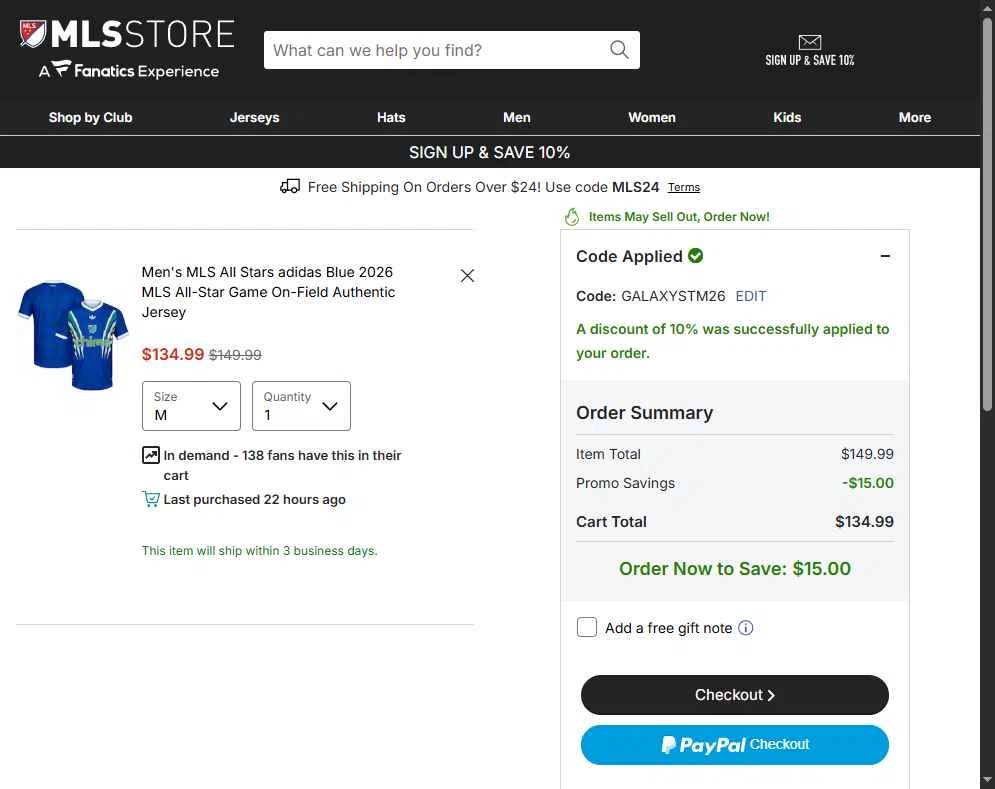
Task: Click the black Checkout button
Action: pos(734,695)
